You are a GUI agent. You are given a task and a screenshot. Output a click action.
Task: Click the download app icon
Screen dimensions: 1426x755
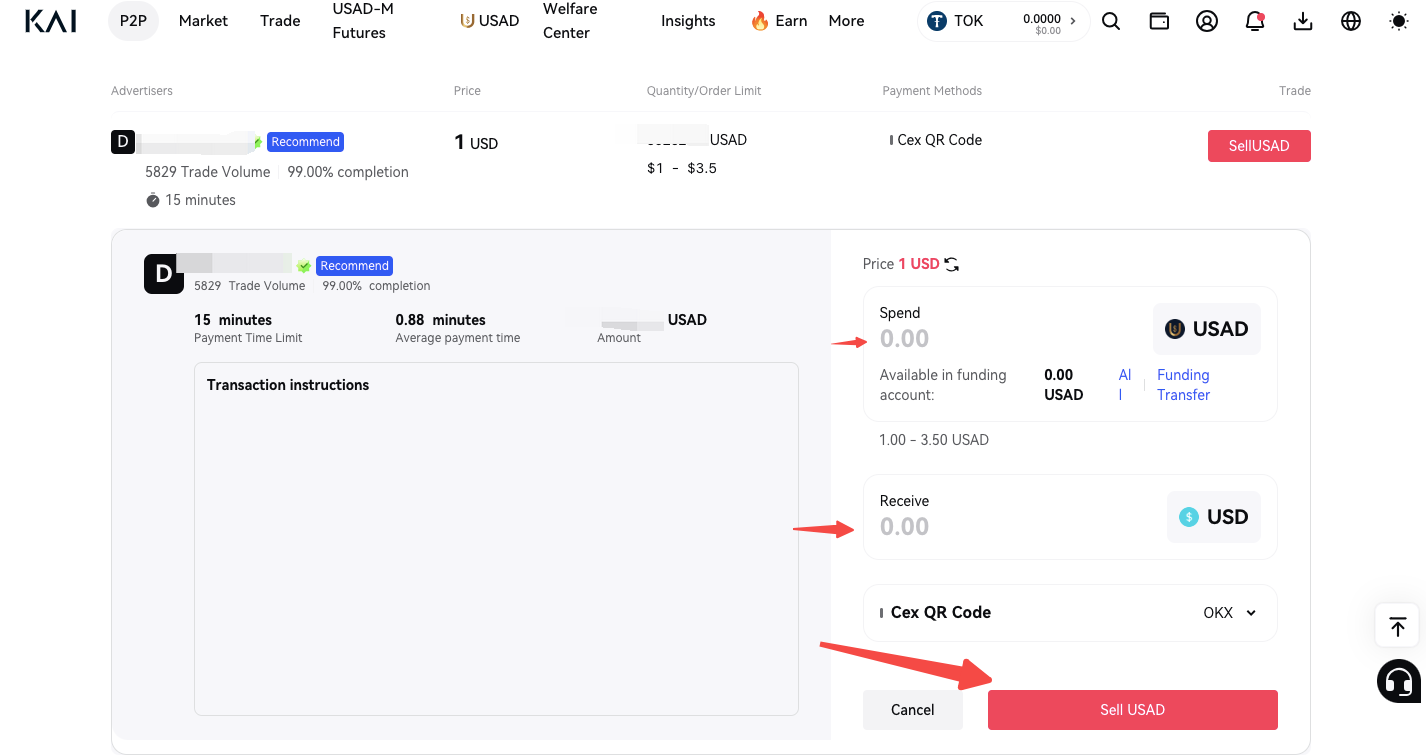tap(1303, 21)
